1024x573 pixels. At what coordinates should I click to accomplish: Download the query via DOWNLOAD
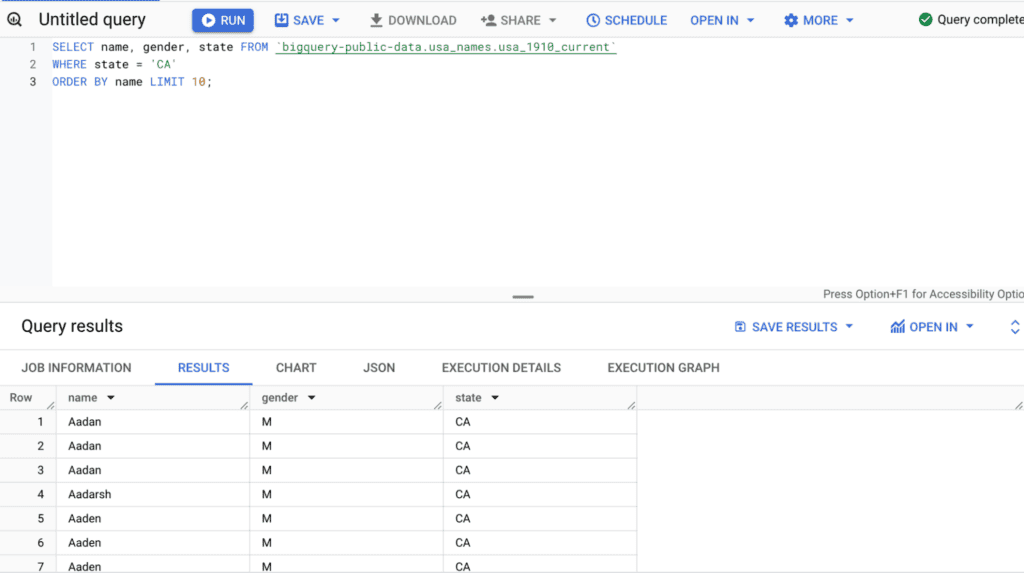click(413, 20)
